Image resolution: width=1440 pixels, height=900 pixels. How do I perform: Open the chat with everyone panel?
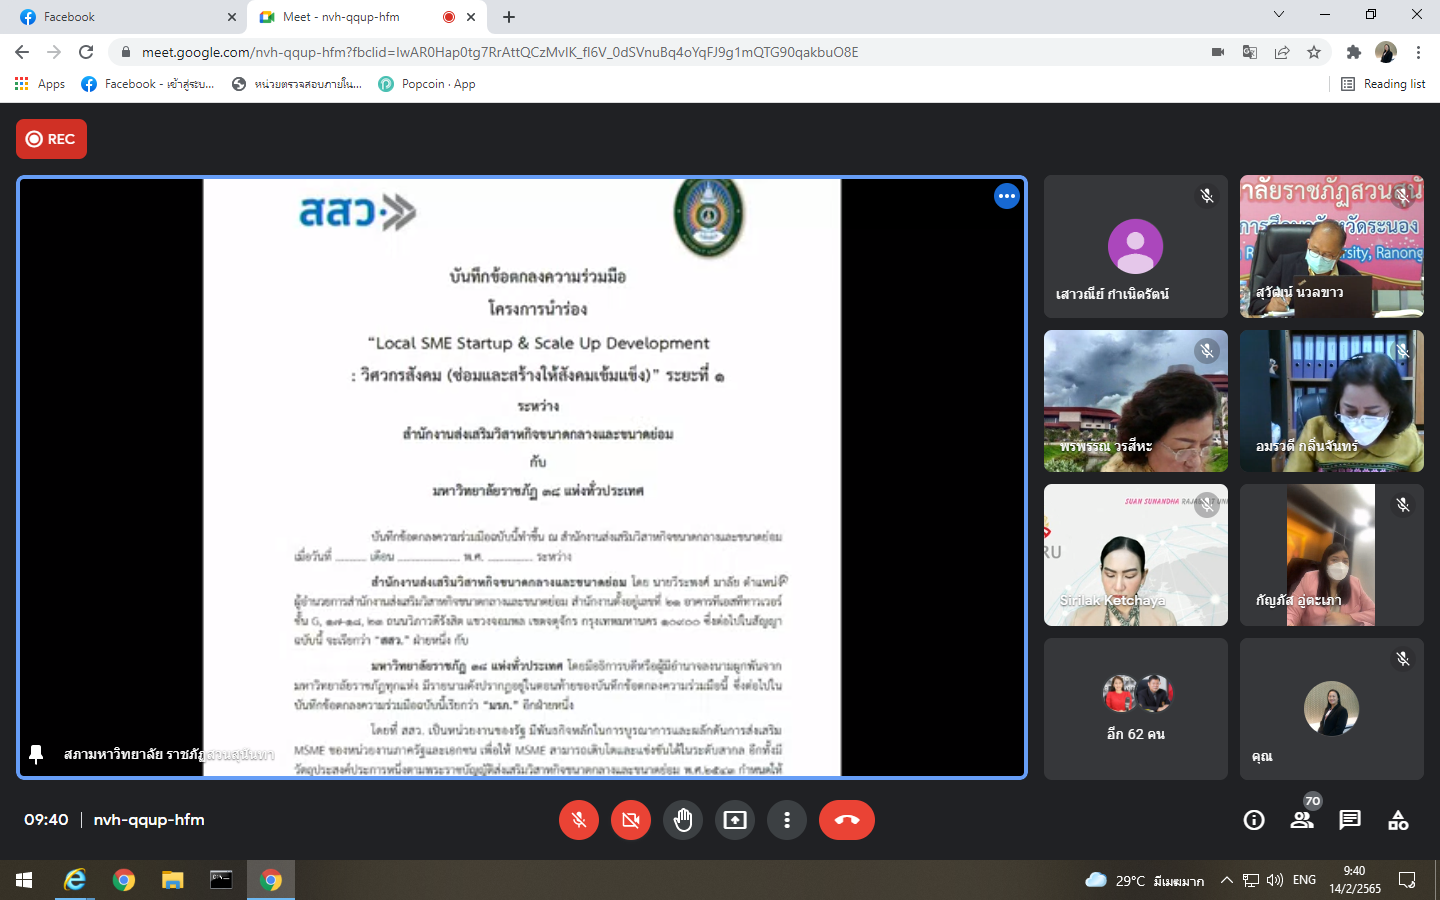click(1350, 820)
